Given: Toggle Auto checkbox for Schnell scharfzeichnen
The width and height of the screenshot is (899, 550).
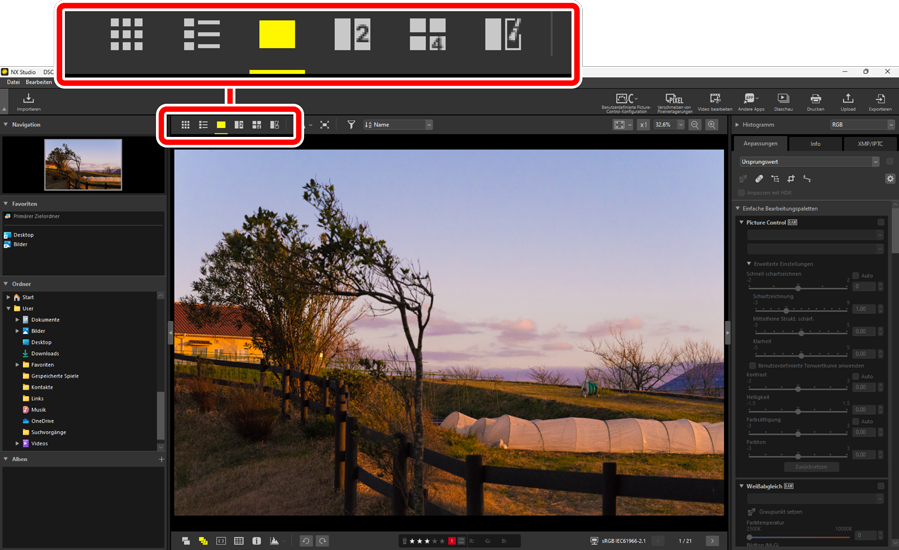Looking at the screenshot, I should pos(856,275).
